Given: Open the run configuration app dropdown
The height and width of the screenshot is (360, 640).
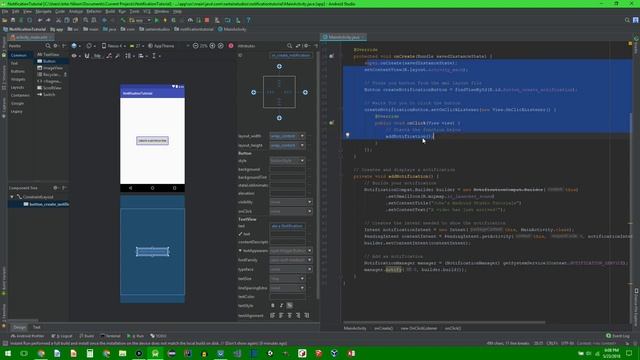Looking at the screenshot, I should 140,20.
